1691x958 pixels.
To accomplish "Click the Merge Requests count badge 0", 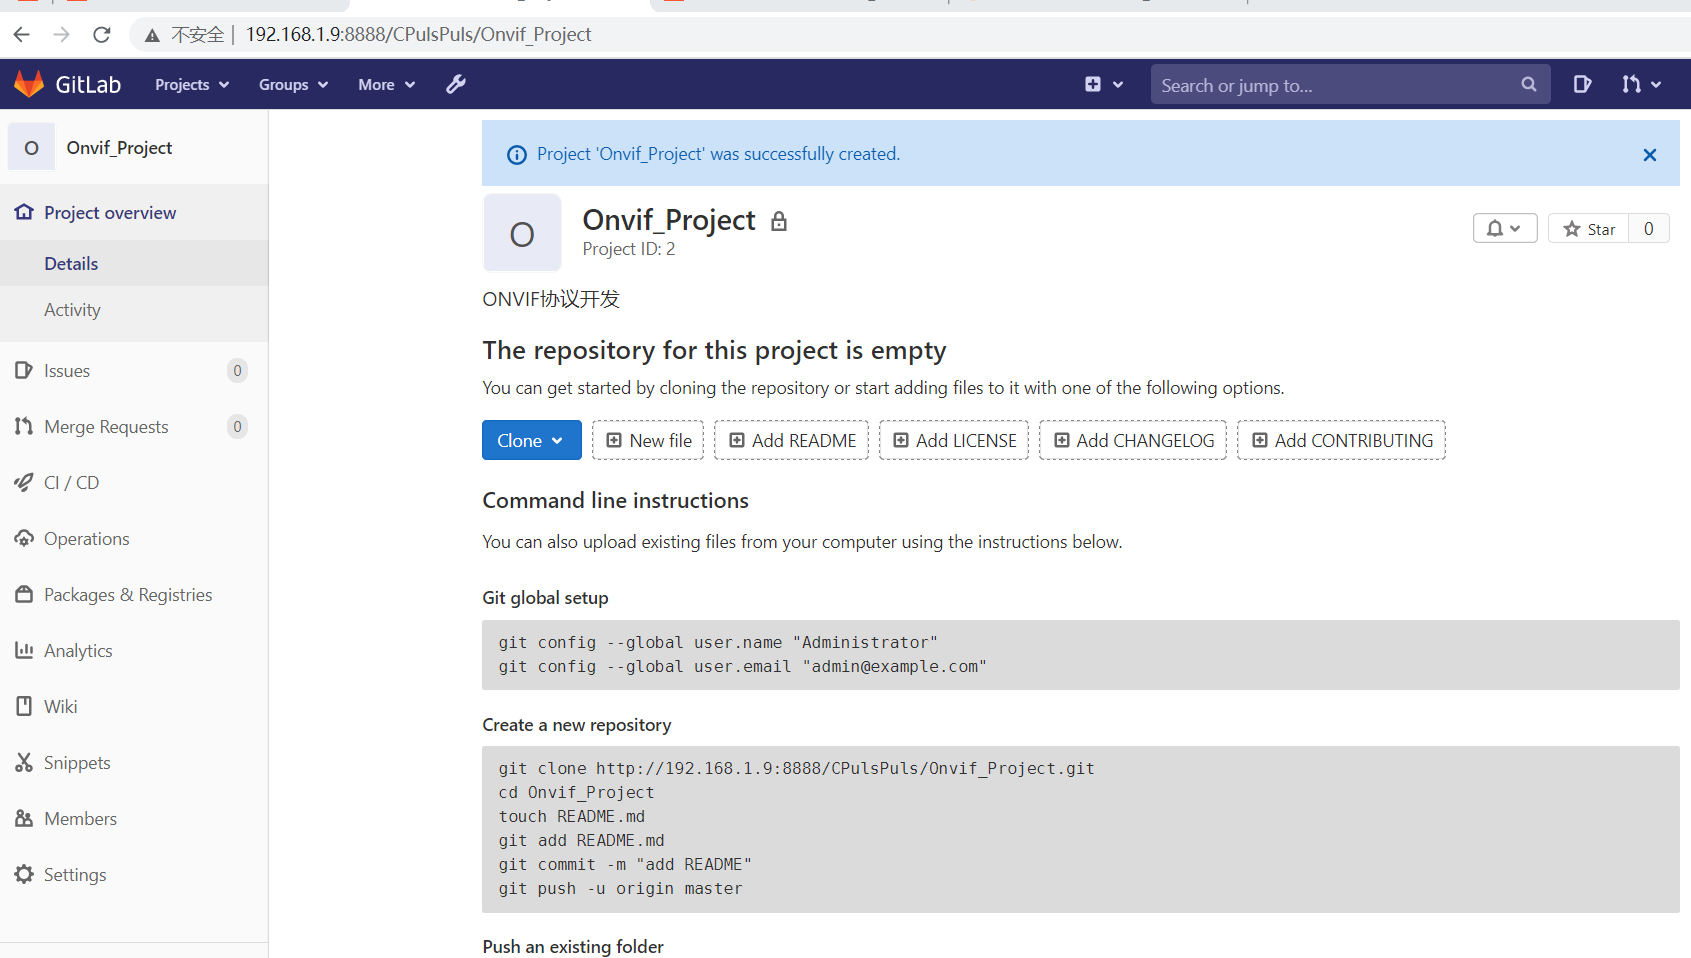I will 237,427.
